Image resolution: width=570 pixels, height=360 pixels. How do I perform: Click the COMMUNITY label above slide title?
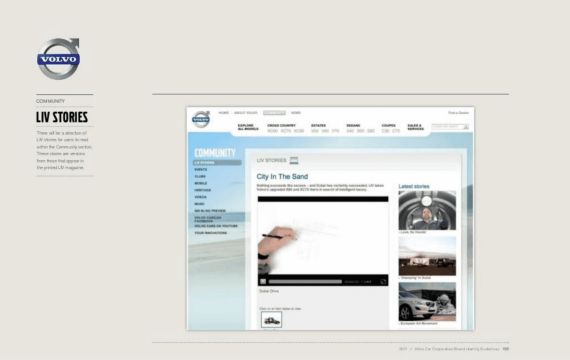pyautogui.click(x=50, y=101)
